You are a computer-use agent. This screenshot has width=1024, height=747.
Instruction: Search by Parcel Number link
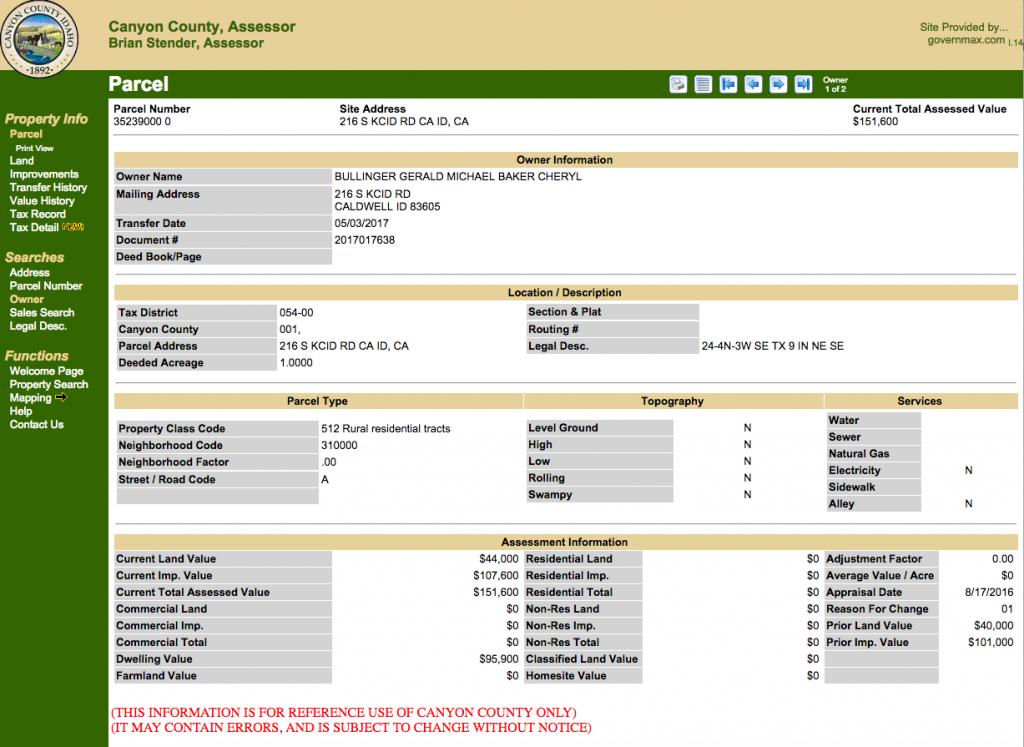45,286
